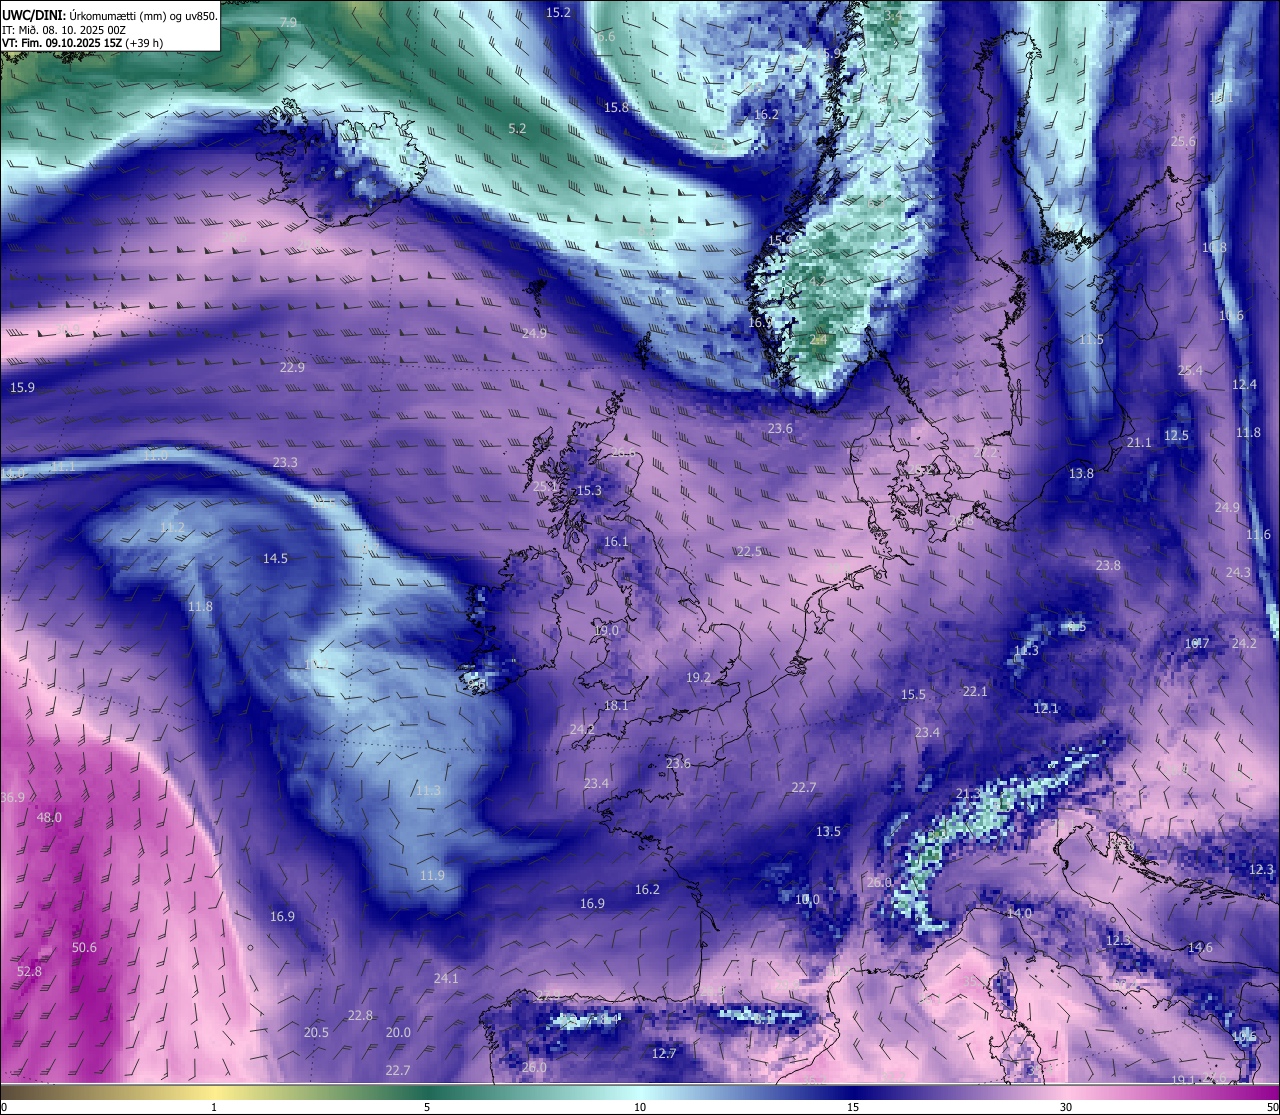Select the 23.8 value label
Screen dimensions: 1280x1115
tap(1108, 565)
